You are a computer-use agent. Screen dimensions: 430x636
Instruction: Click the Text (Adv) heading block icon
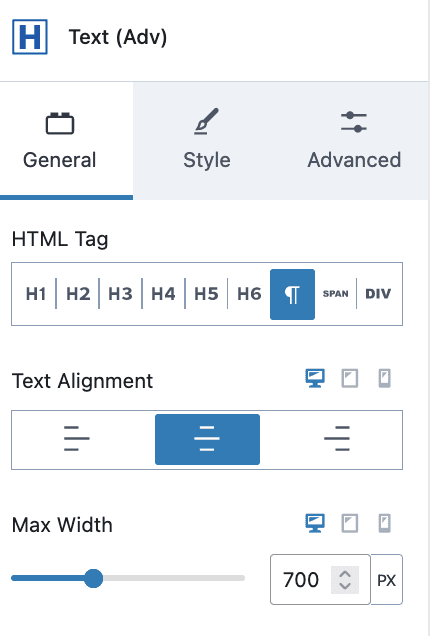pos(30,37)
